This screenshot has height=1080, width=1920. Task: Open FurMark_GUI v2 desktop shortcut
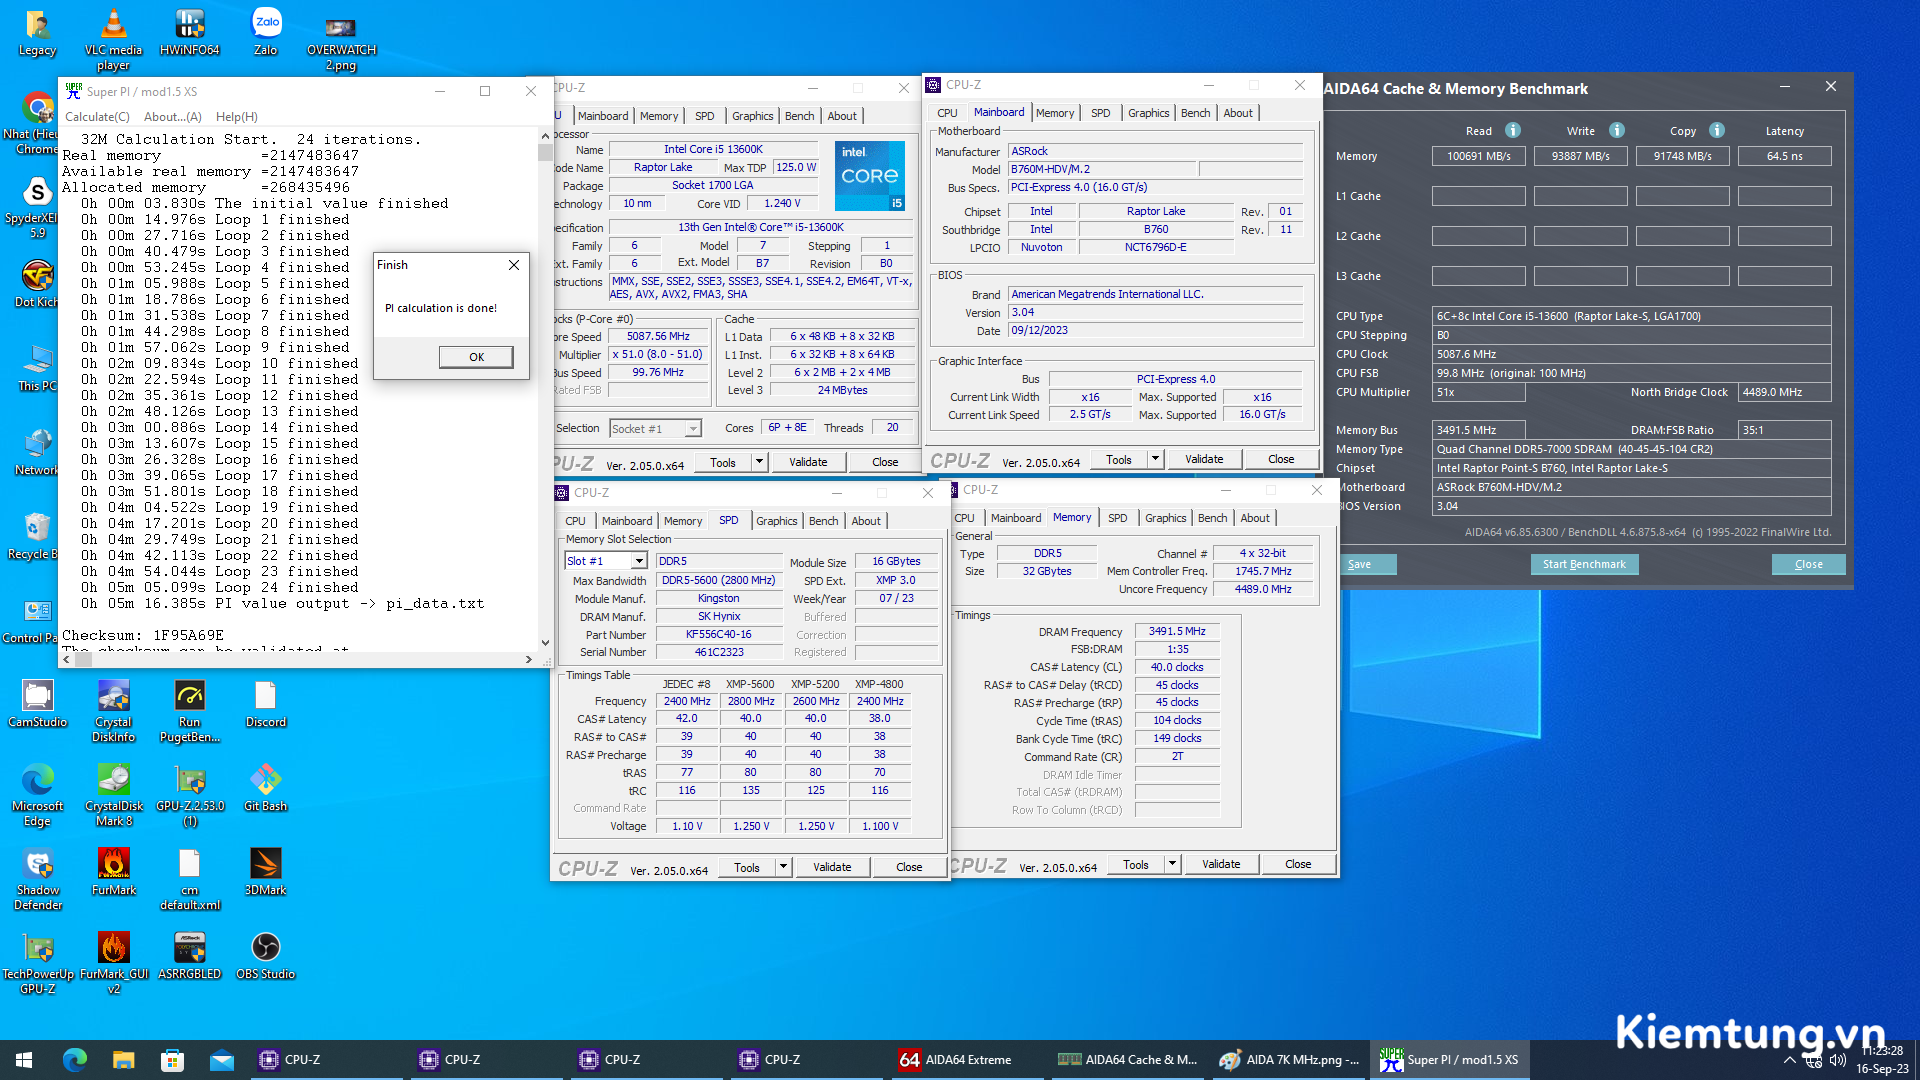(113, 963)
